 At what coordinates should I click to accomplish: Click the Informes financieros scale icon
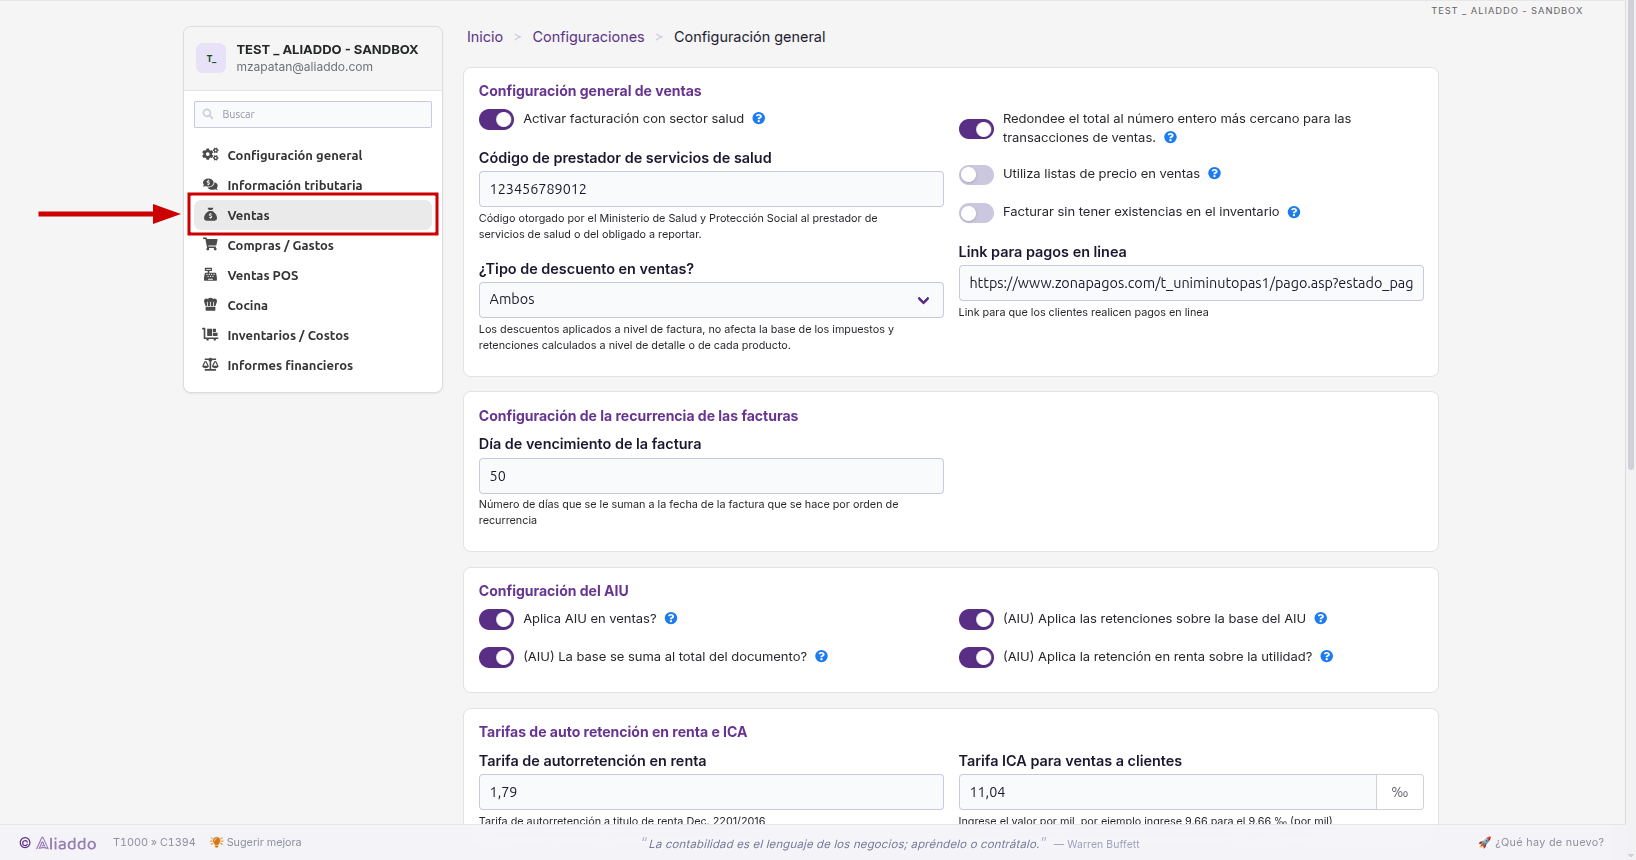(x=210, y=365)
